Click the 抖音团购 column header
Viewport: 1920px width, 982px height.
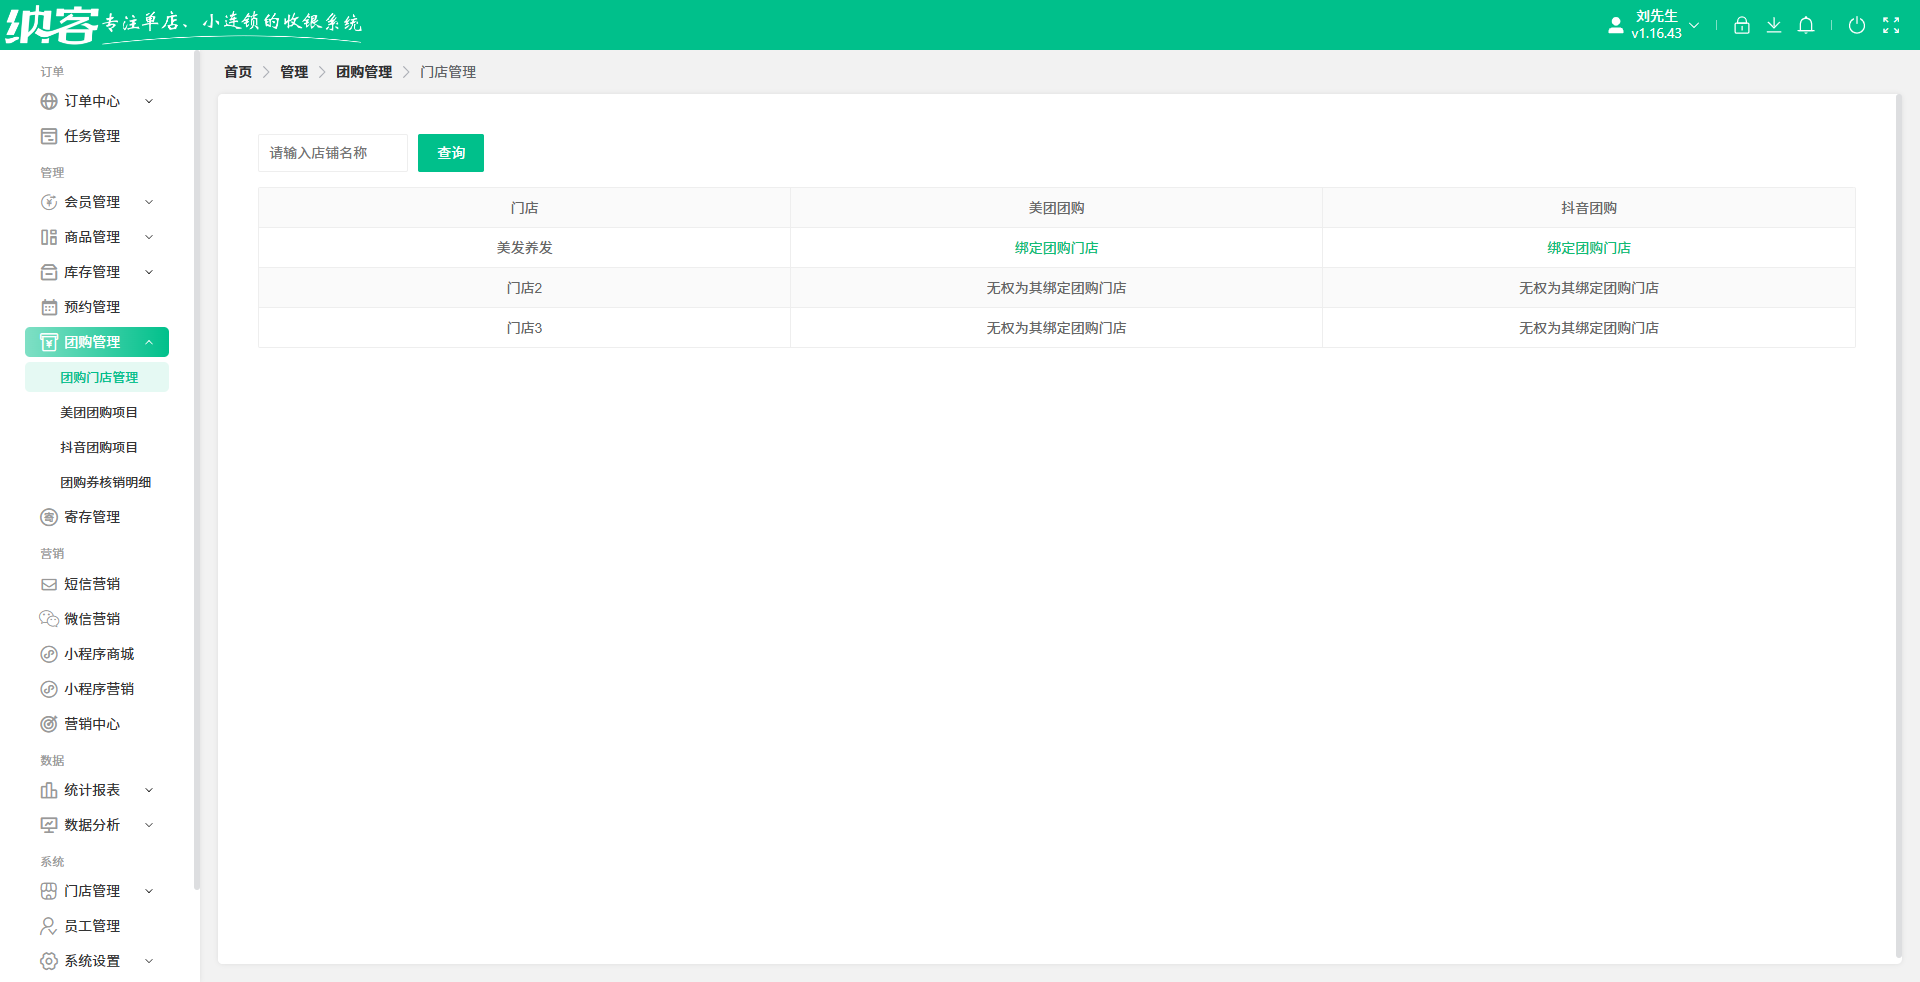(1589, 208)
